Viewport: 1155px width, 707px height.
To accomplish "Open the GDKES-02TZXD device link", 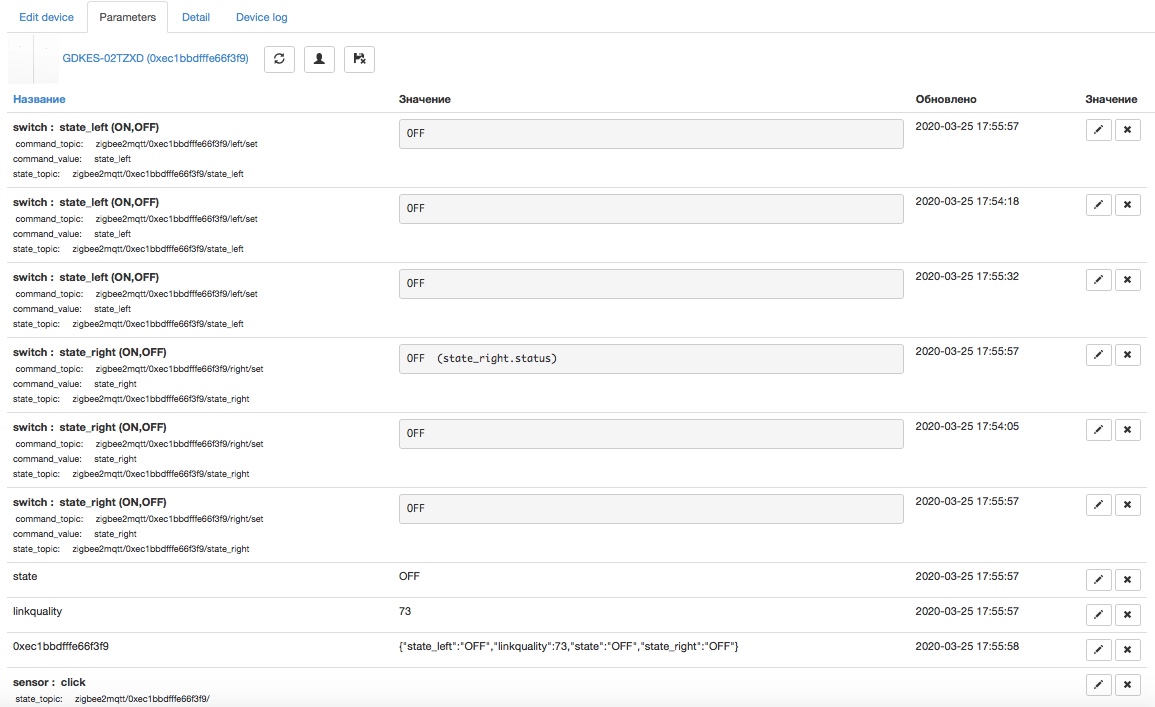I will (x=155, y=59).
